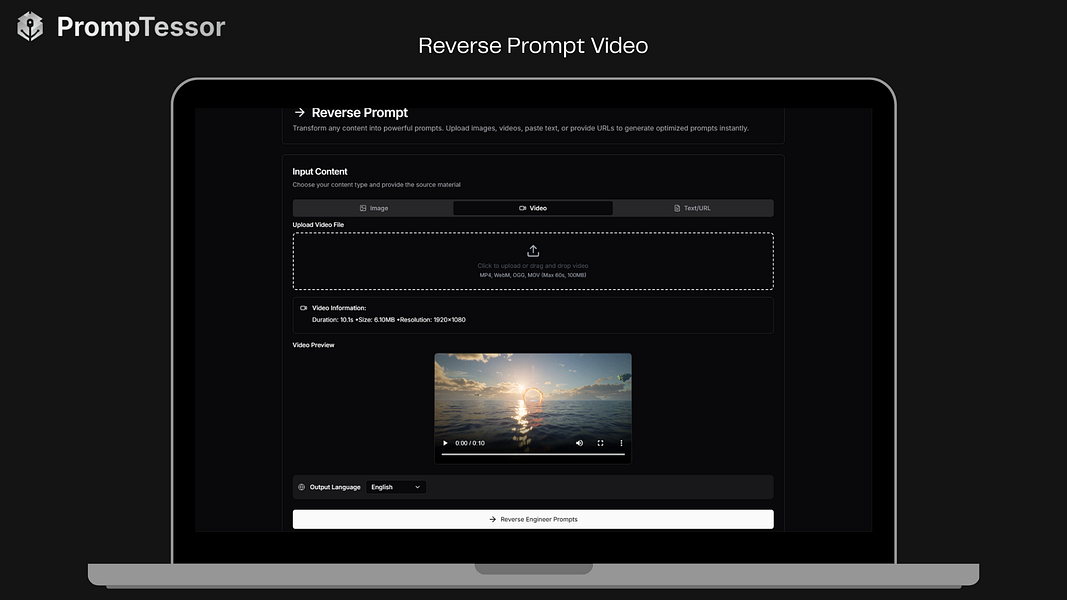Click the dropdown chevron next to English
Screen dimensions: 1067x600
pyautogui.click(x=416, y=487)
